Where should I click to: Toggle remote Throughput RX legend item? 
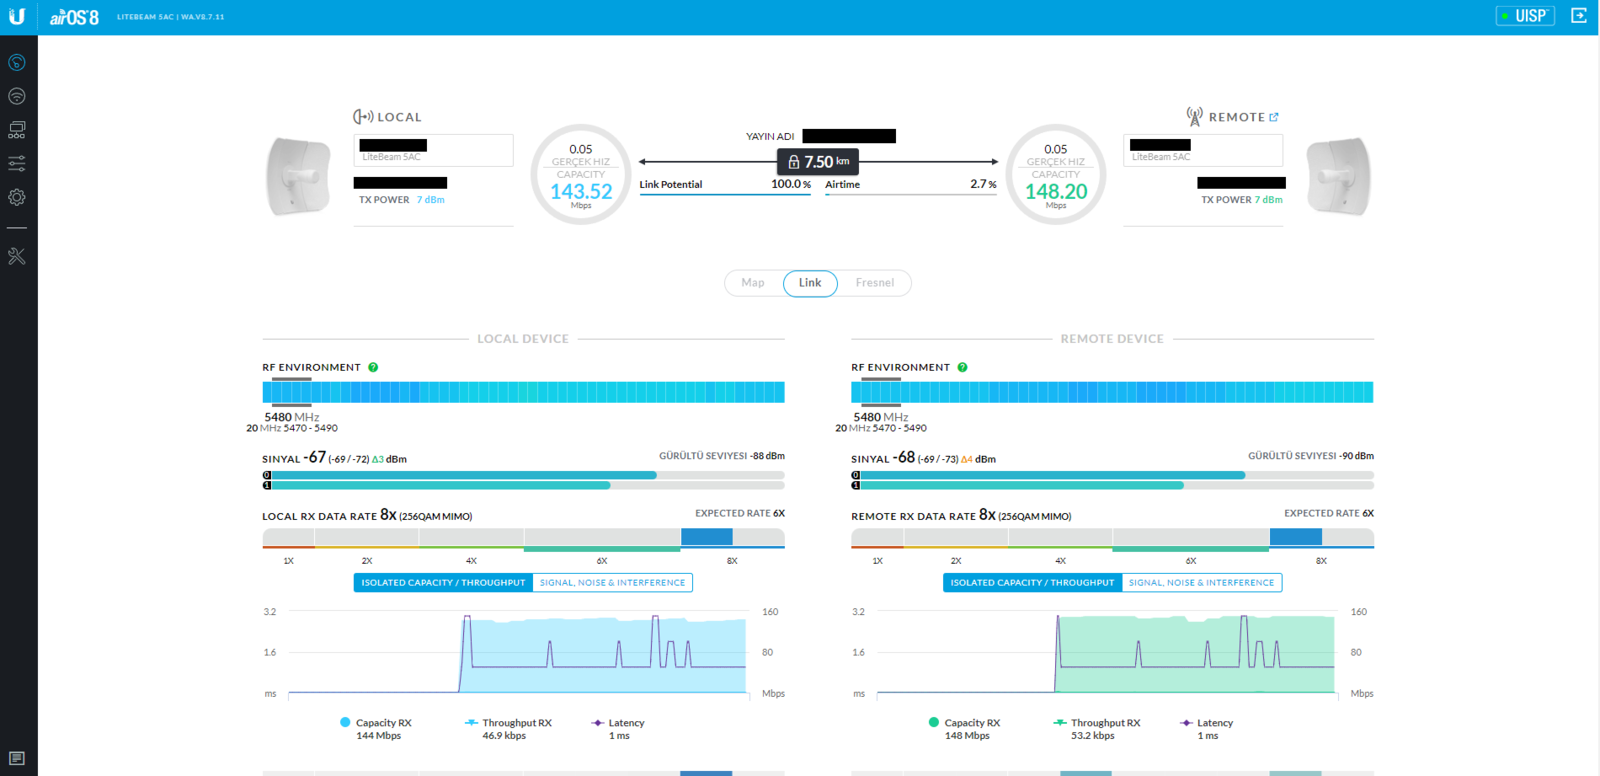point(1097,729)
